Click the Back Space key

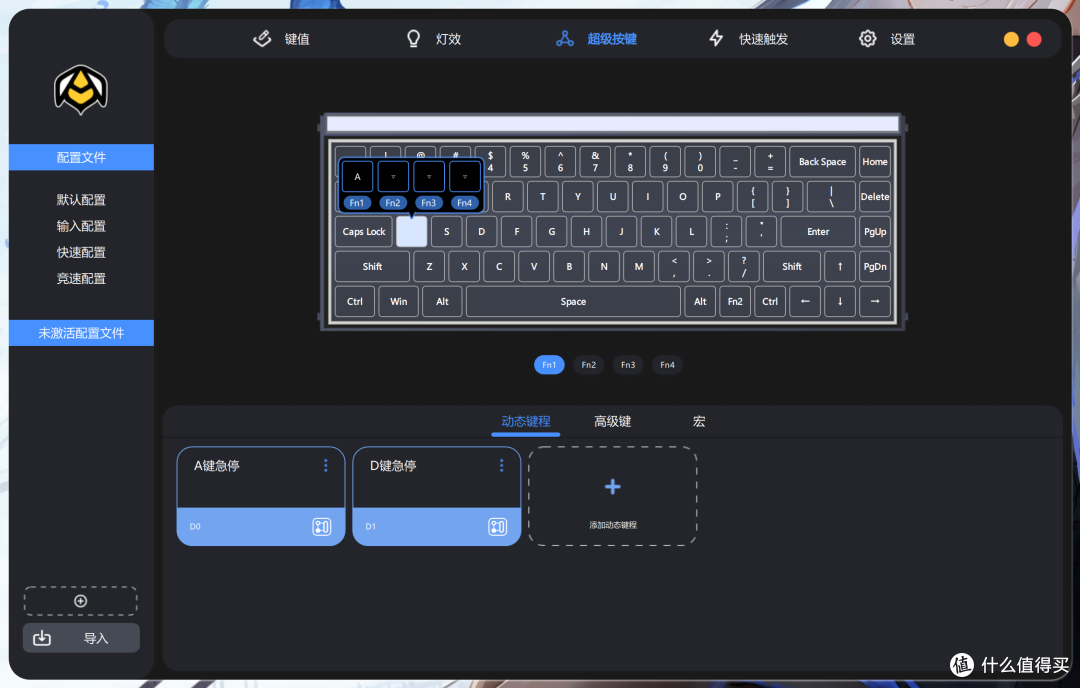[822, 161]
